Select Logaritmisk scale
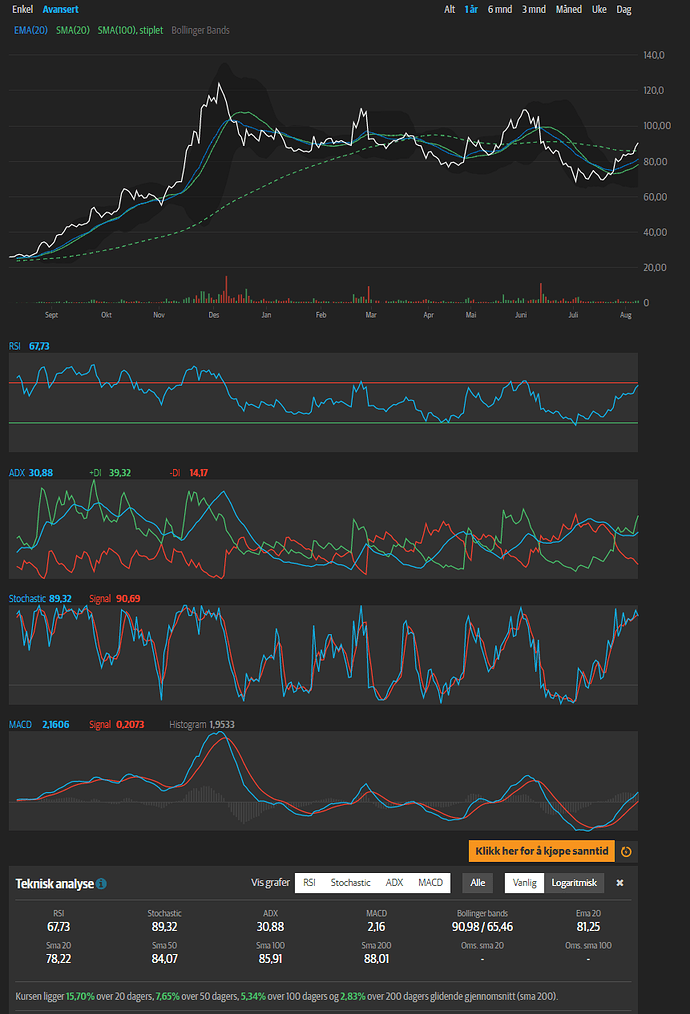The image size is (690, 1014). click(x=574, y=883)
